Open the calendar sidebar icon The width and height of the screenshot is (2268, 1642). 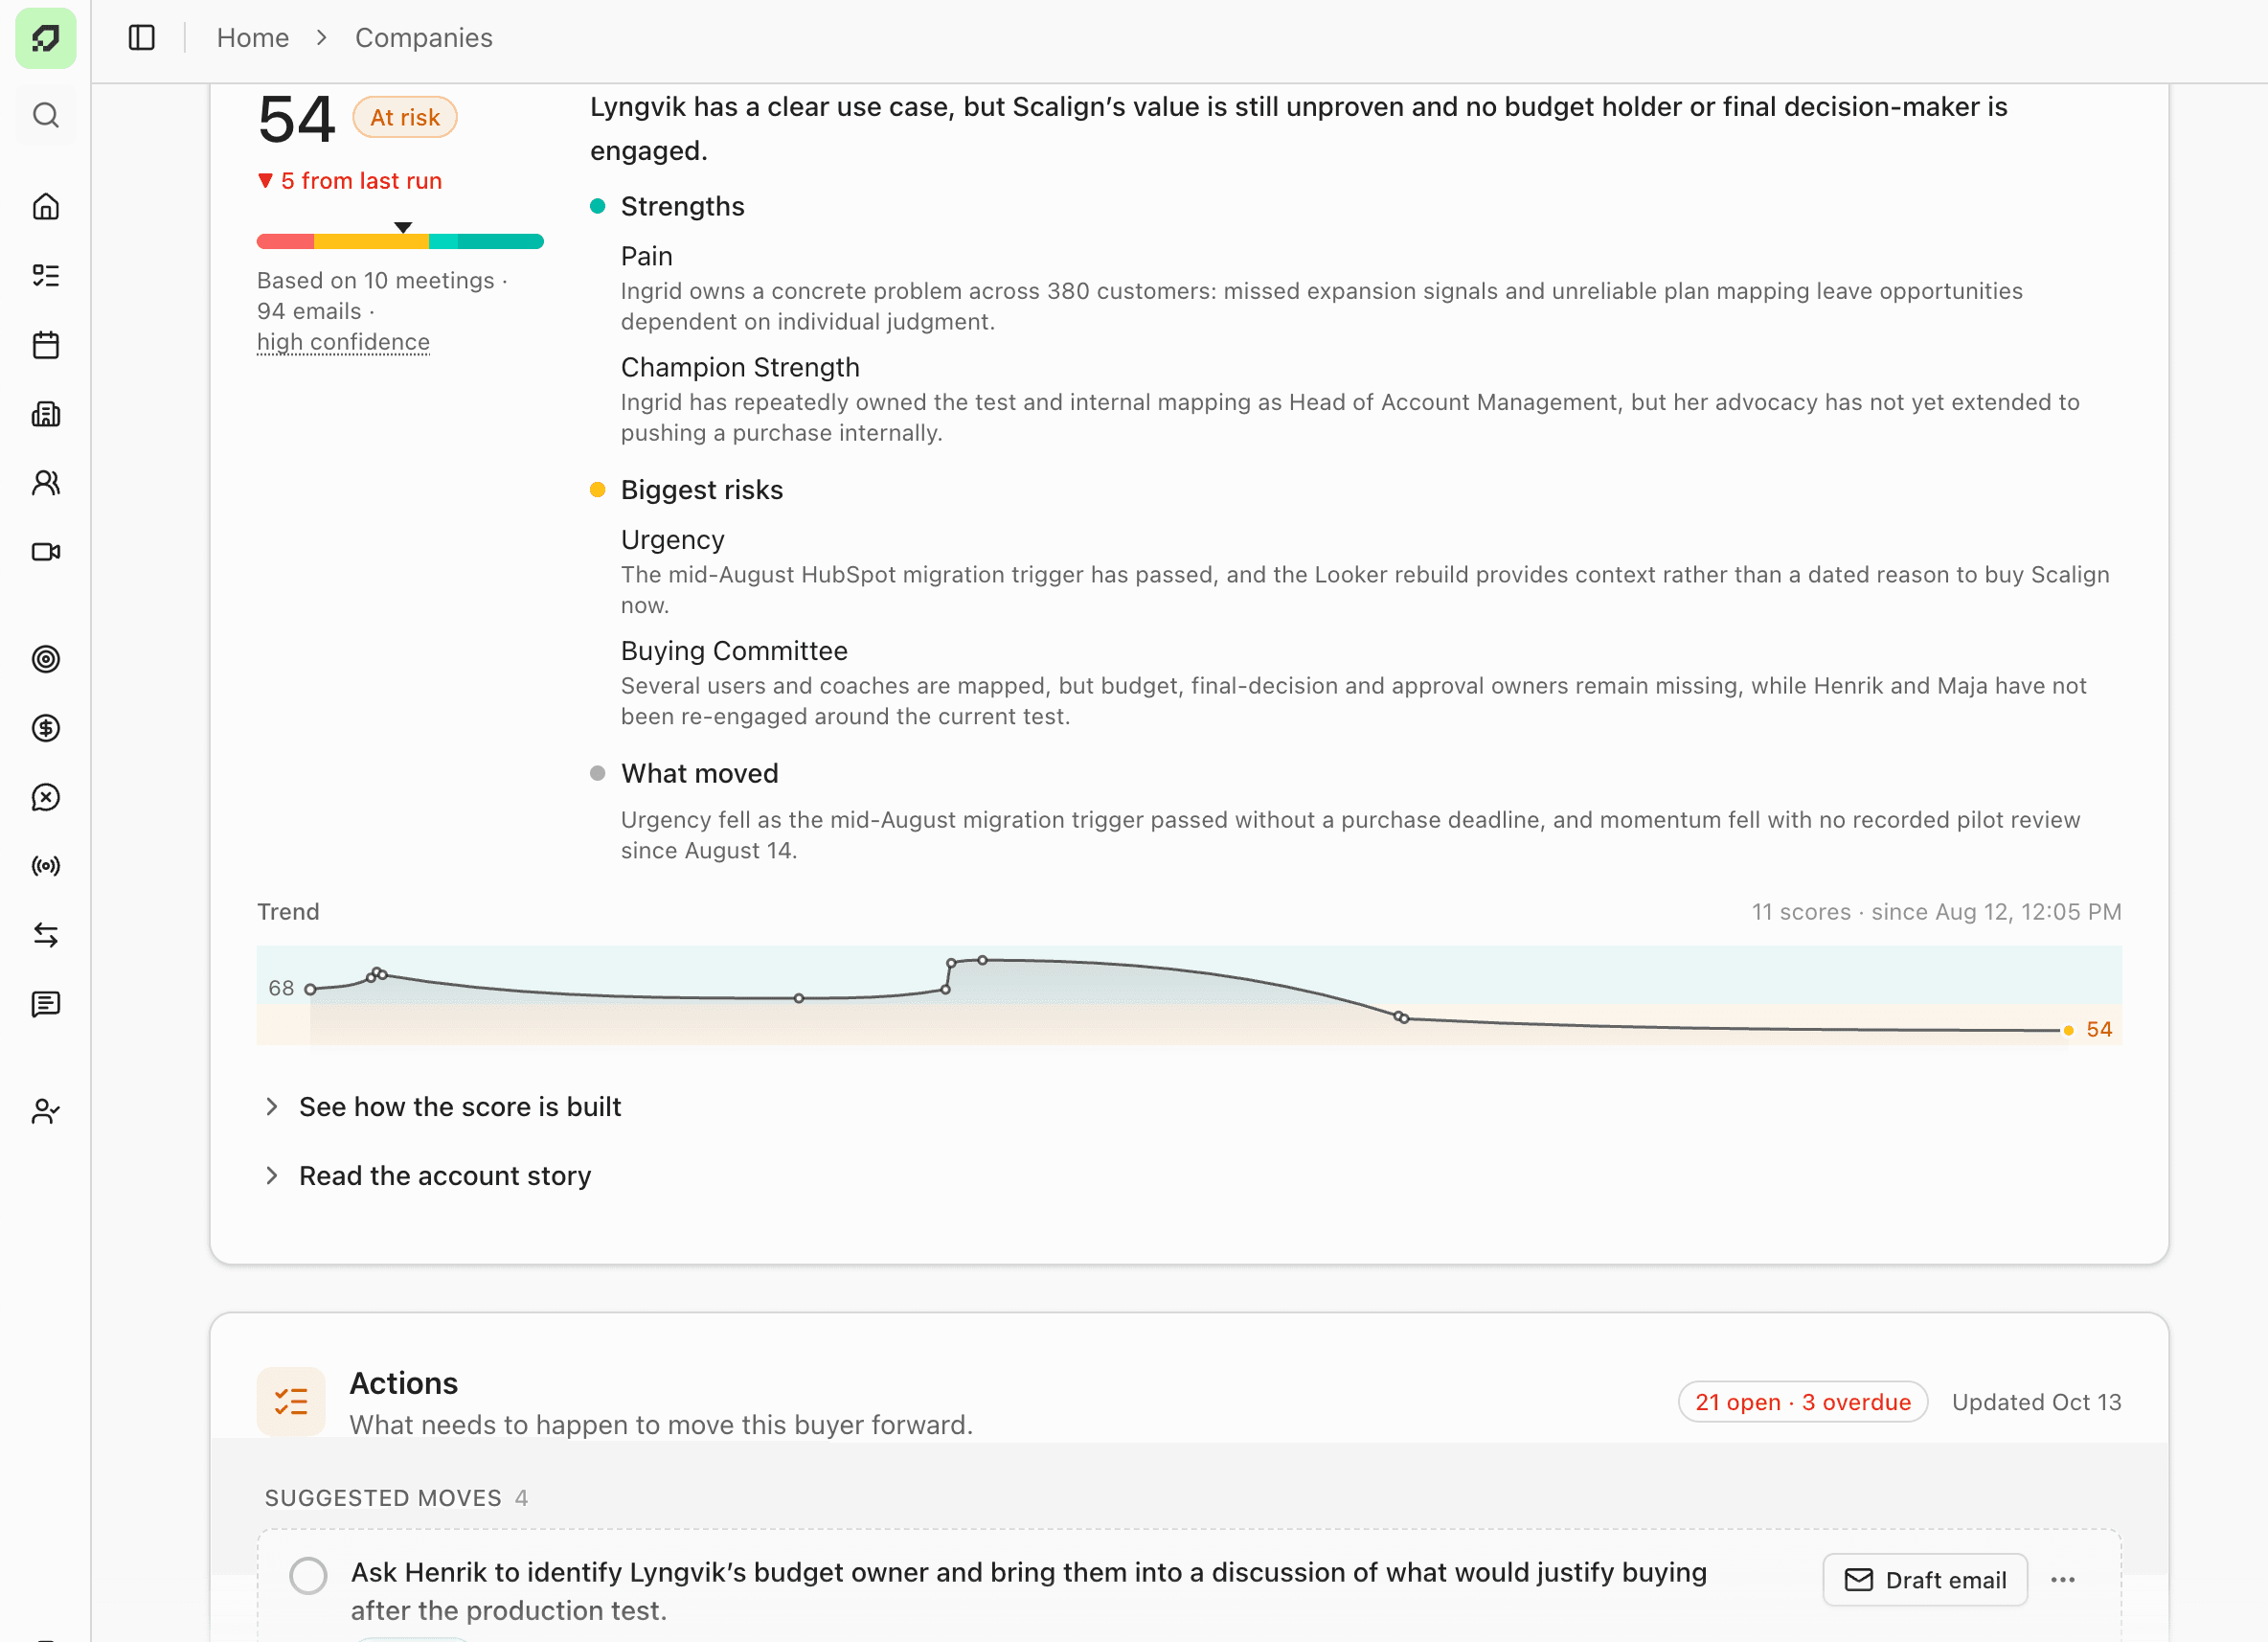point(46,345)
